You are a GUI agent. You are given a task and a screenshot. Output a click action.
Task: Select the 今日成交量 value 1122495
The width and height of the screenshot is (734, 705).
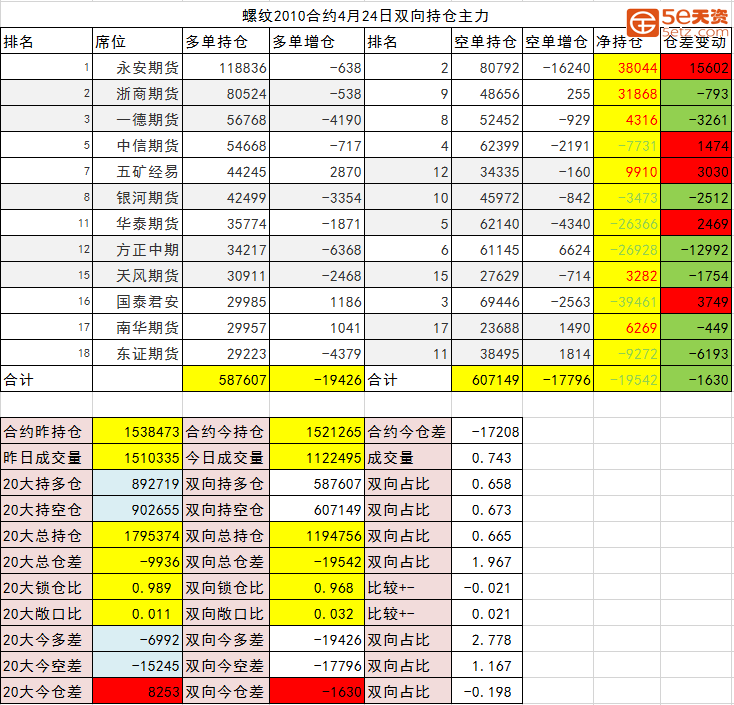coord(317,457)
